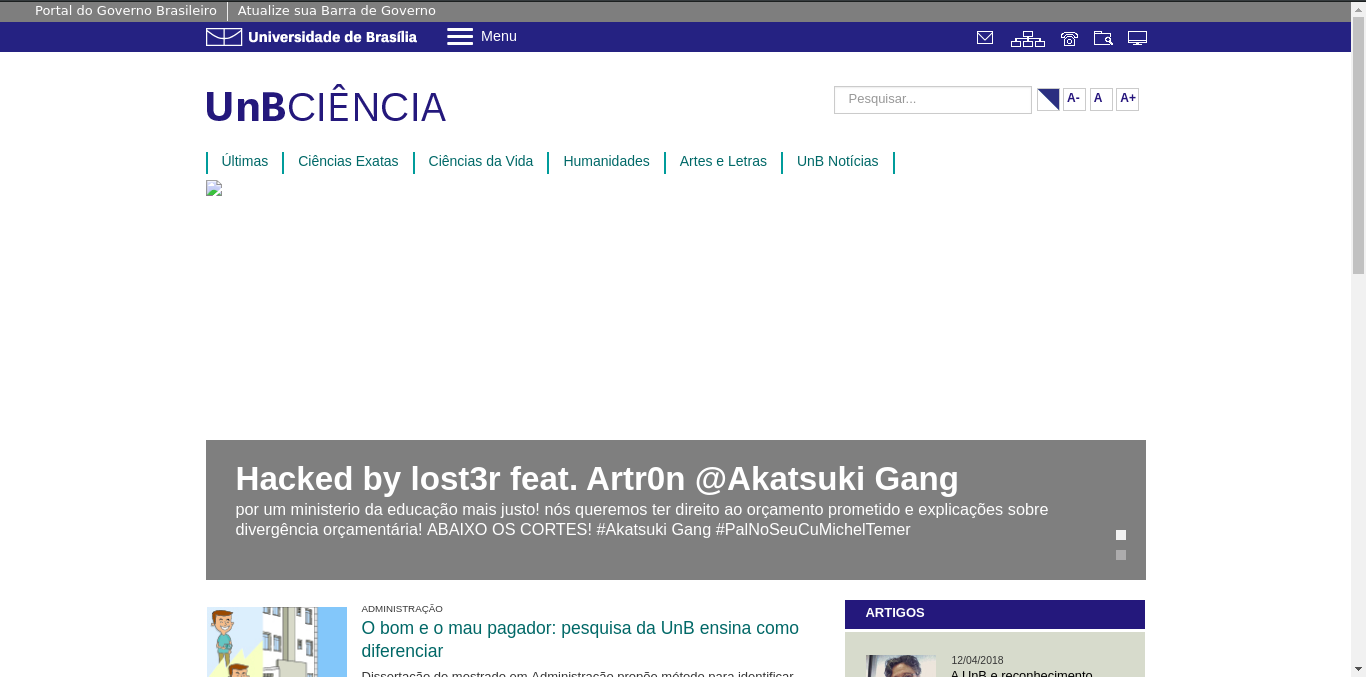1366x677 pixels.
Task: Click the broken banner image placeholder
Action: [214, 188]
